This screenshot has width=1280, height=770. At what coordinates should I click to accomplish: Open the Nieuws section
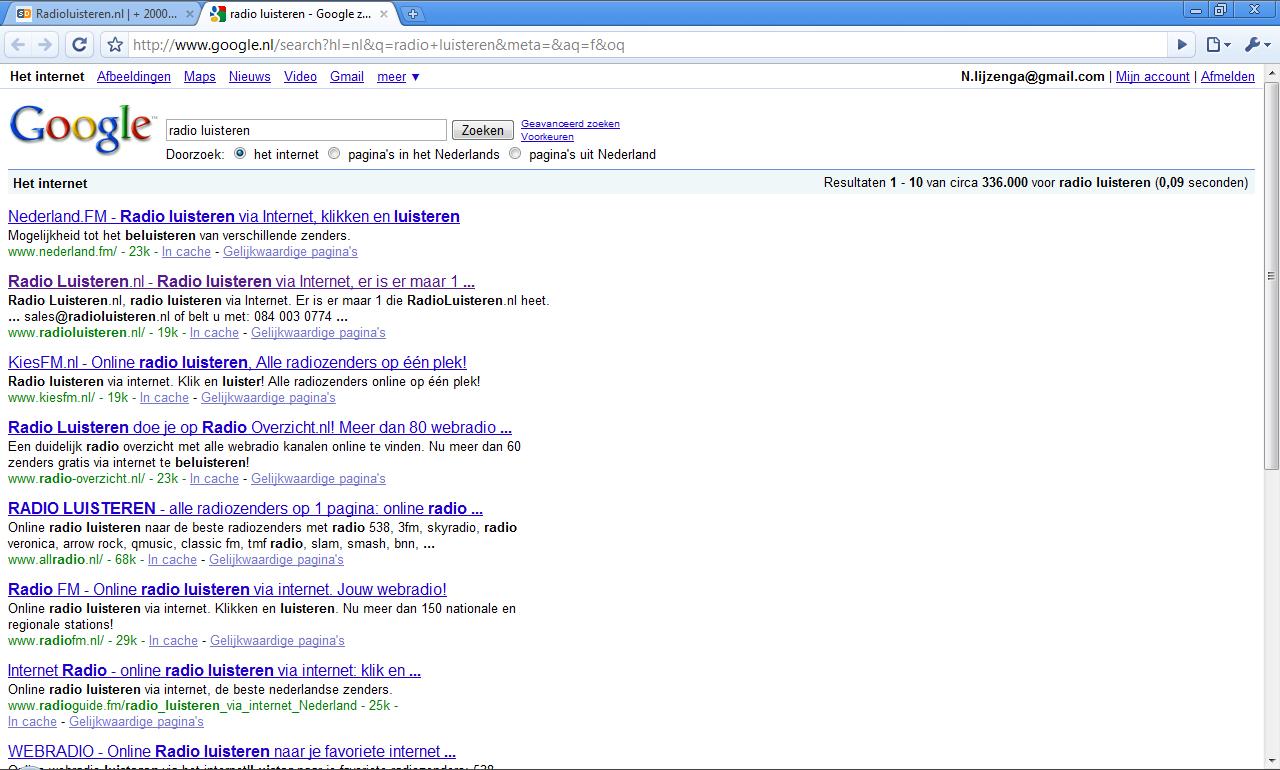coord(250,77)
